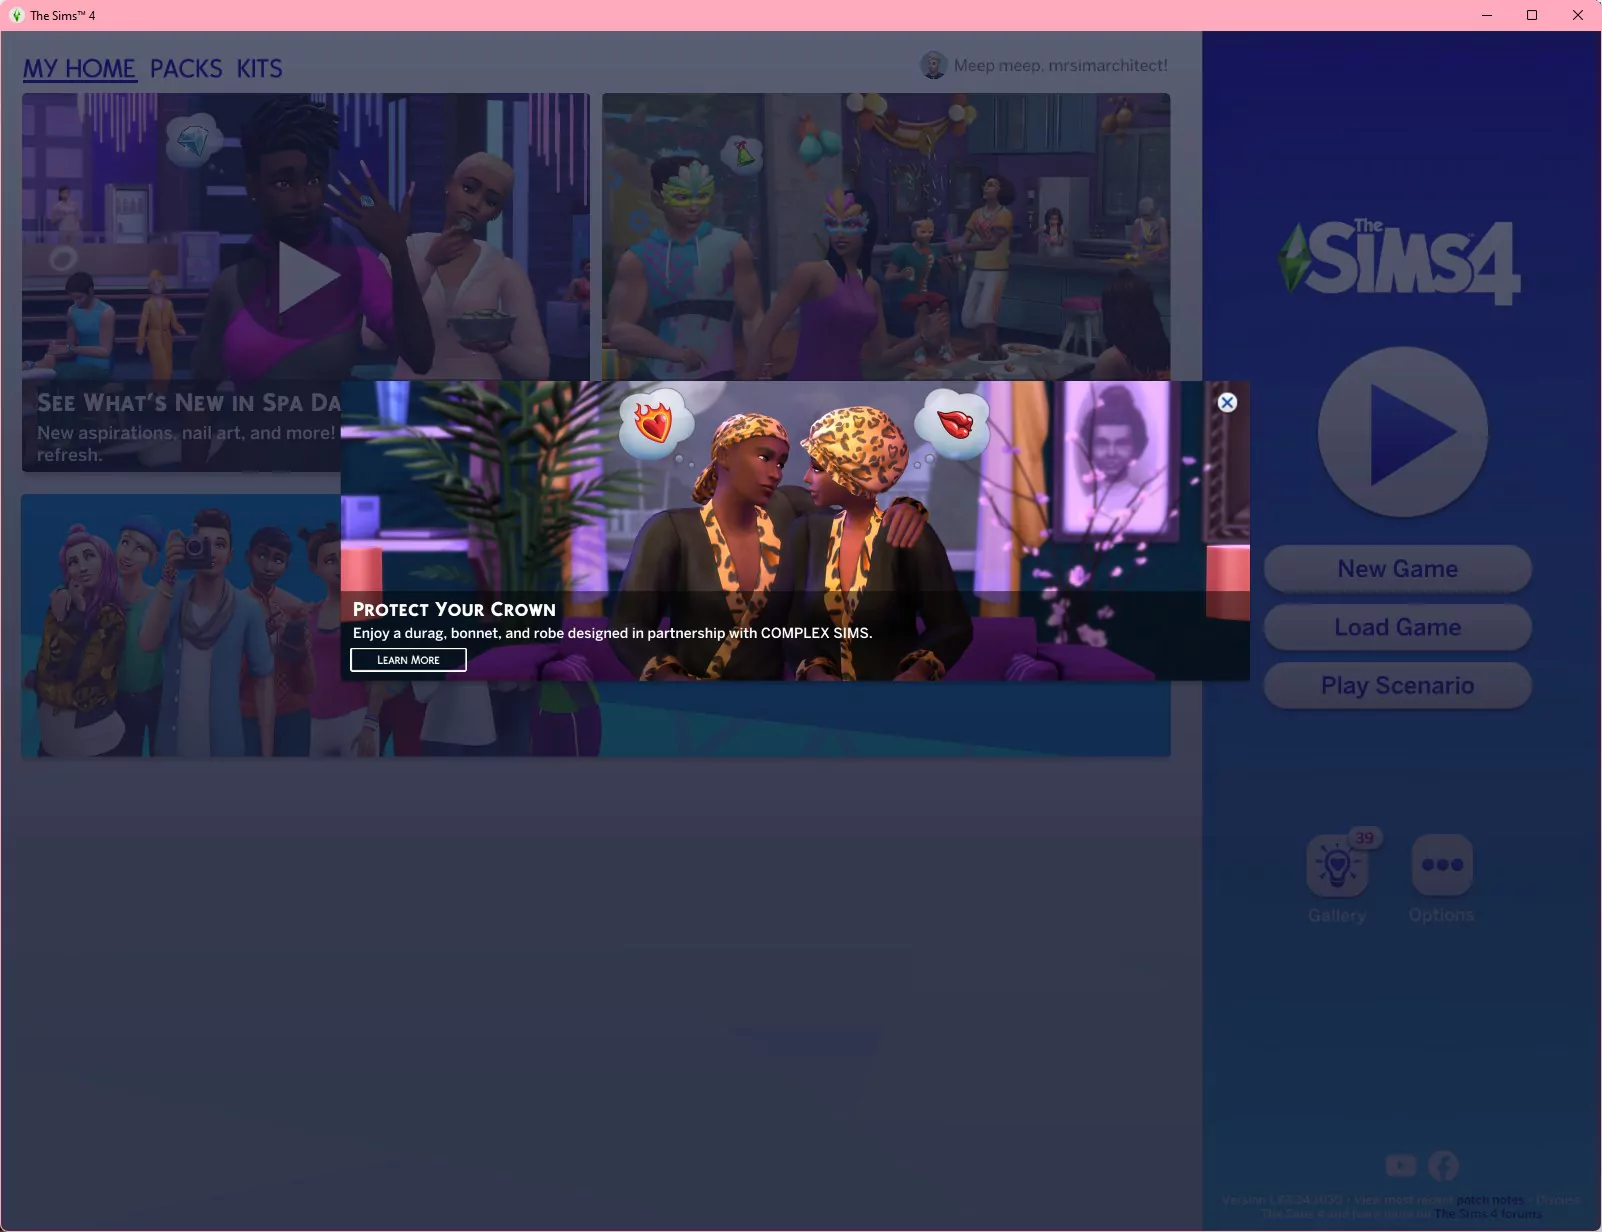
Task: Open the Options menu icon
Action: tap(1442, 865)
